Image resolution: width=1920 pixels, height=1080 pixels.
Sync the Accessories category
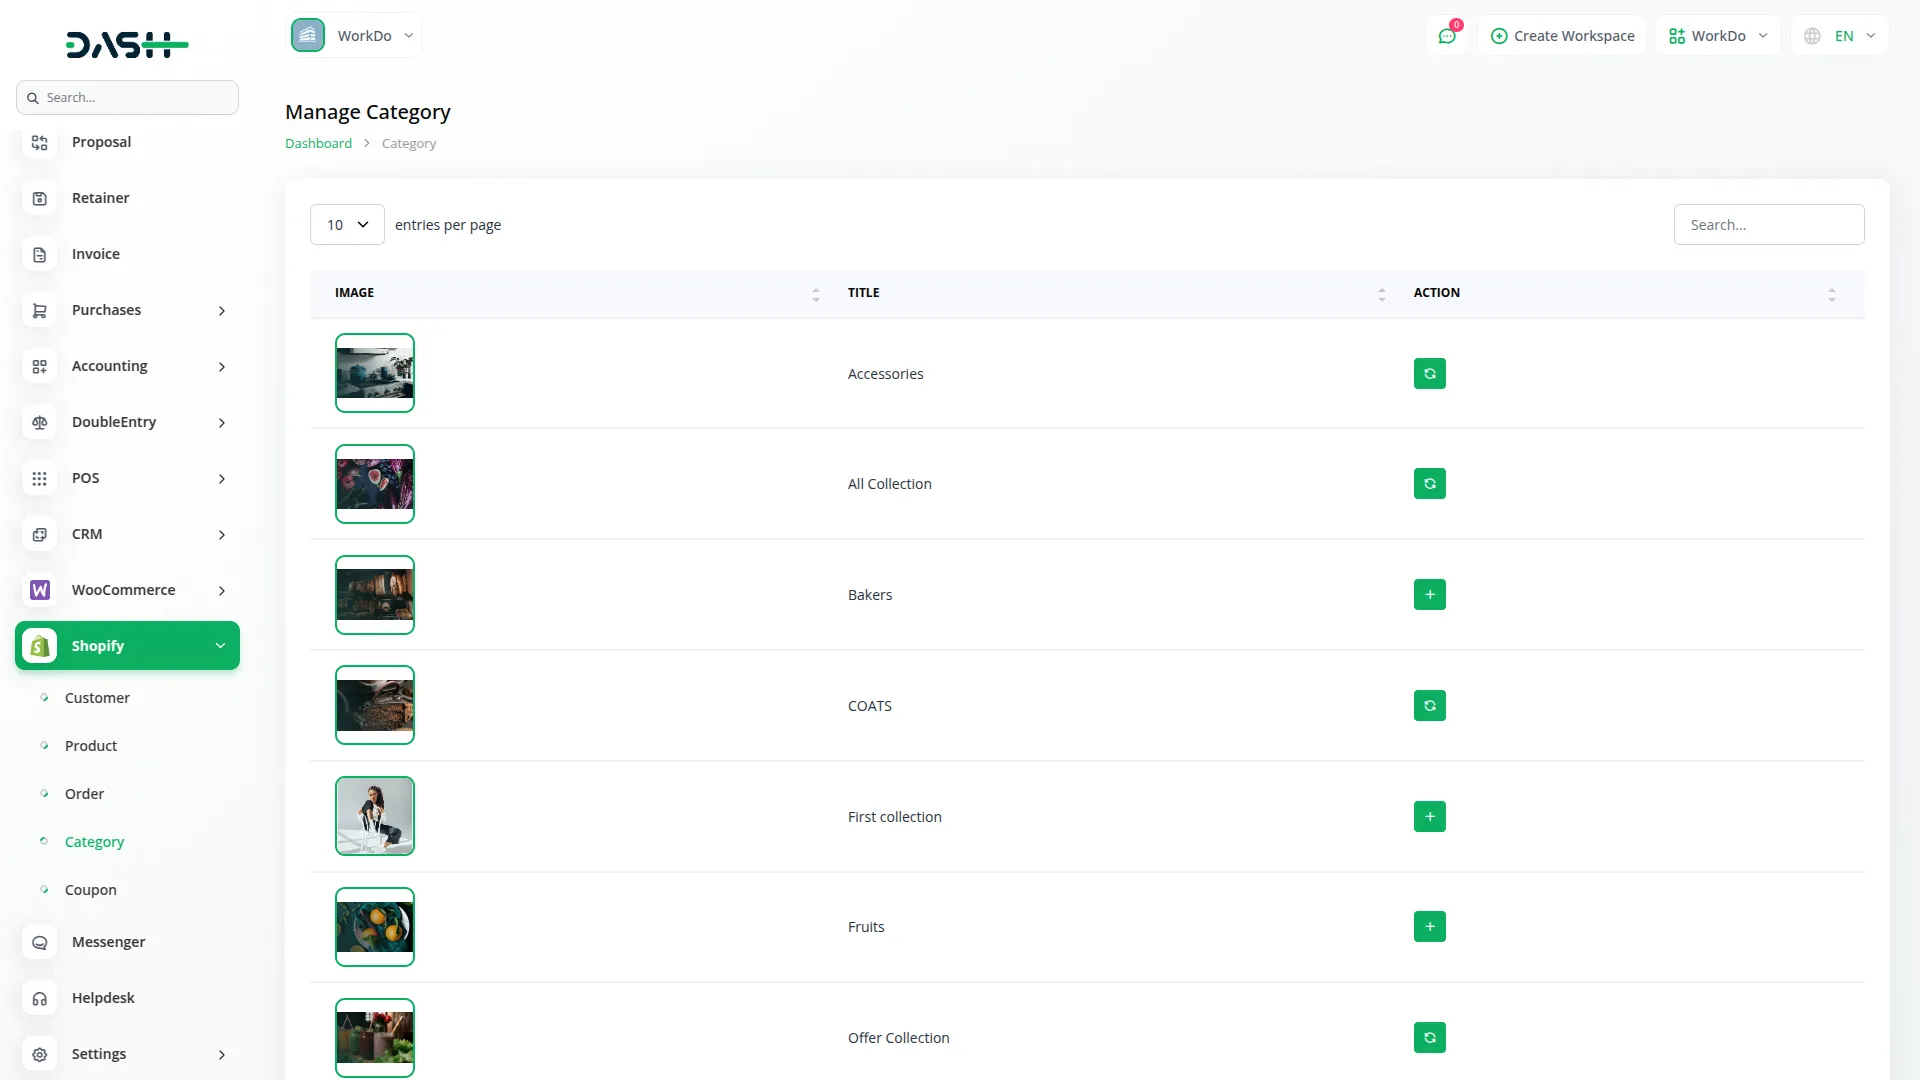click(x=1429, y=373)
